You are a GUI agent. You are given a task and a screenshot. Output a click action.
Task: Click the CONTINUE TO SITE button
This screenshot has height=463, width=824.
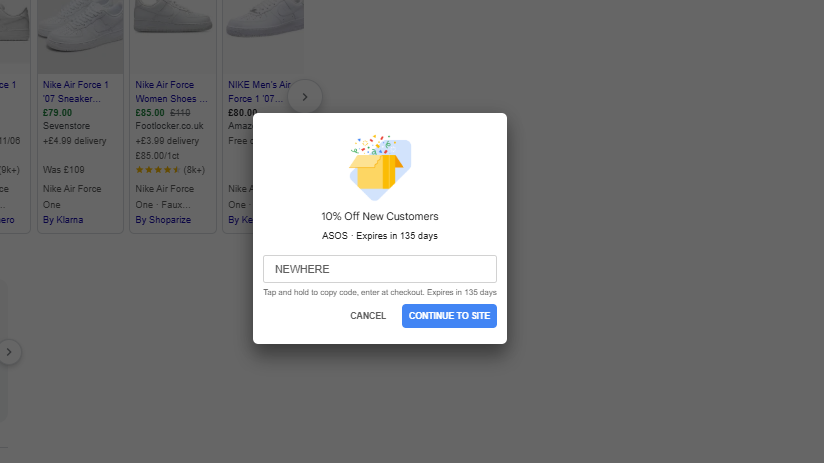coord(449,316)
